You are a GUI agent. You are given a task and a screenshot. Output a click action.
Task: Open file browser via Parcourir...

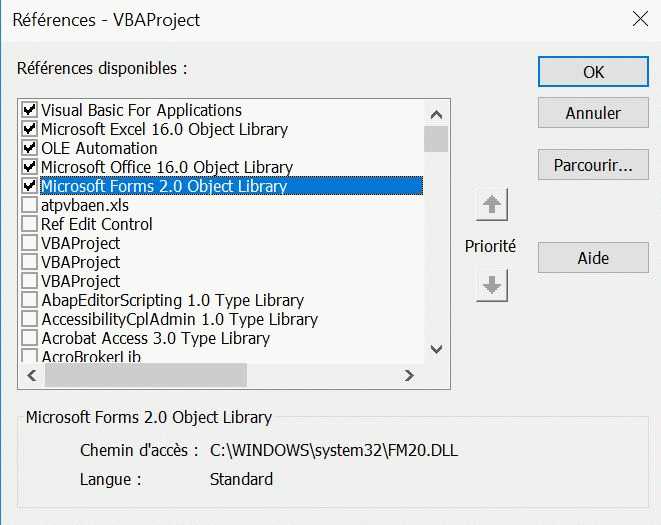pos(593,165)
